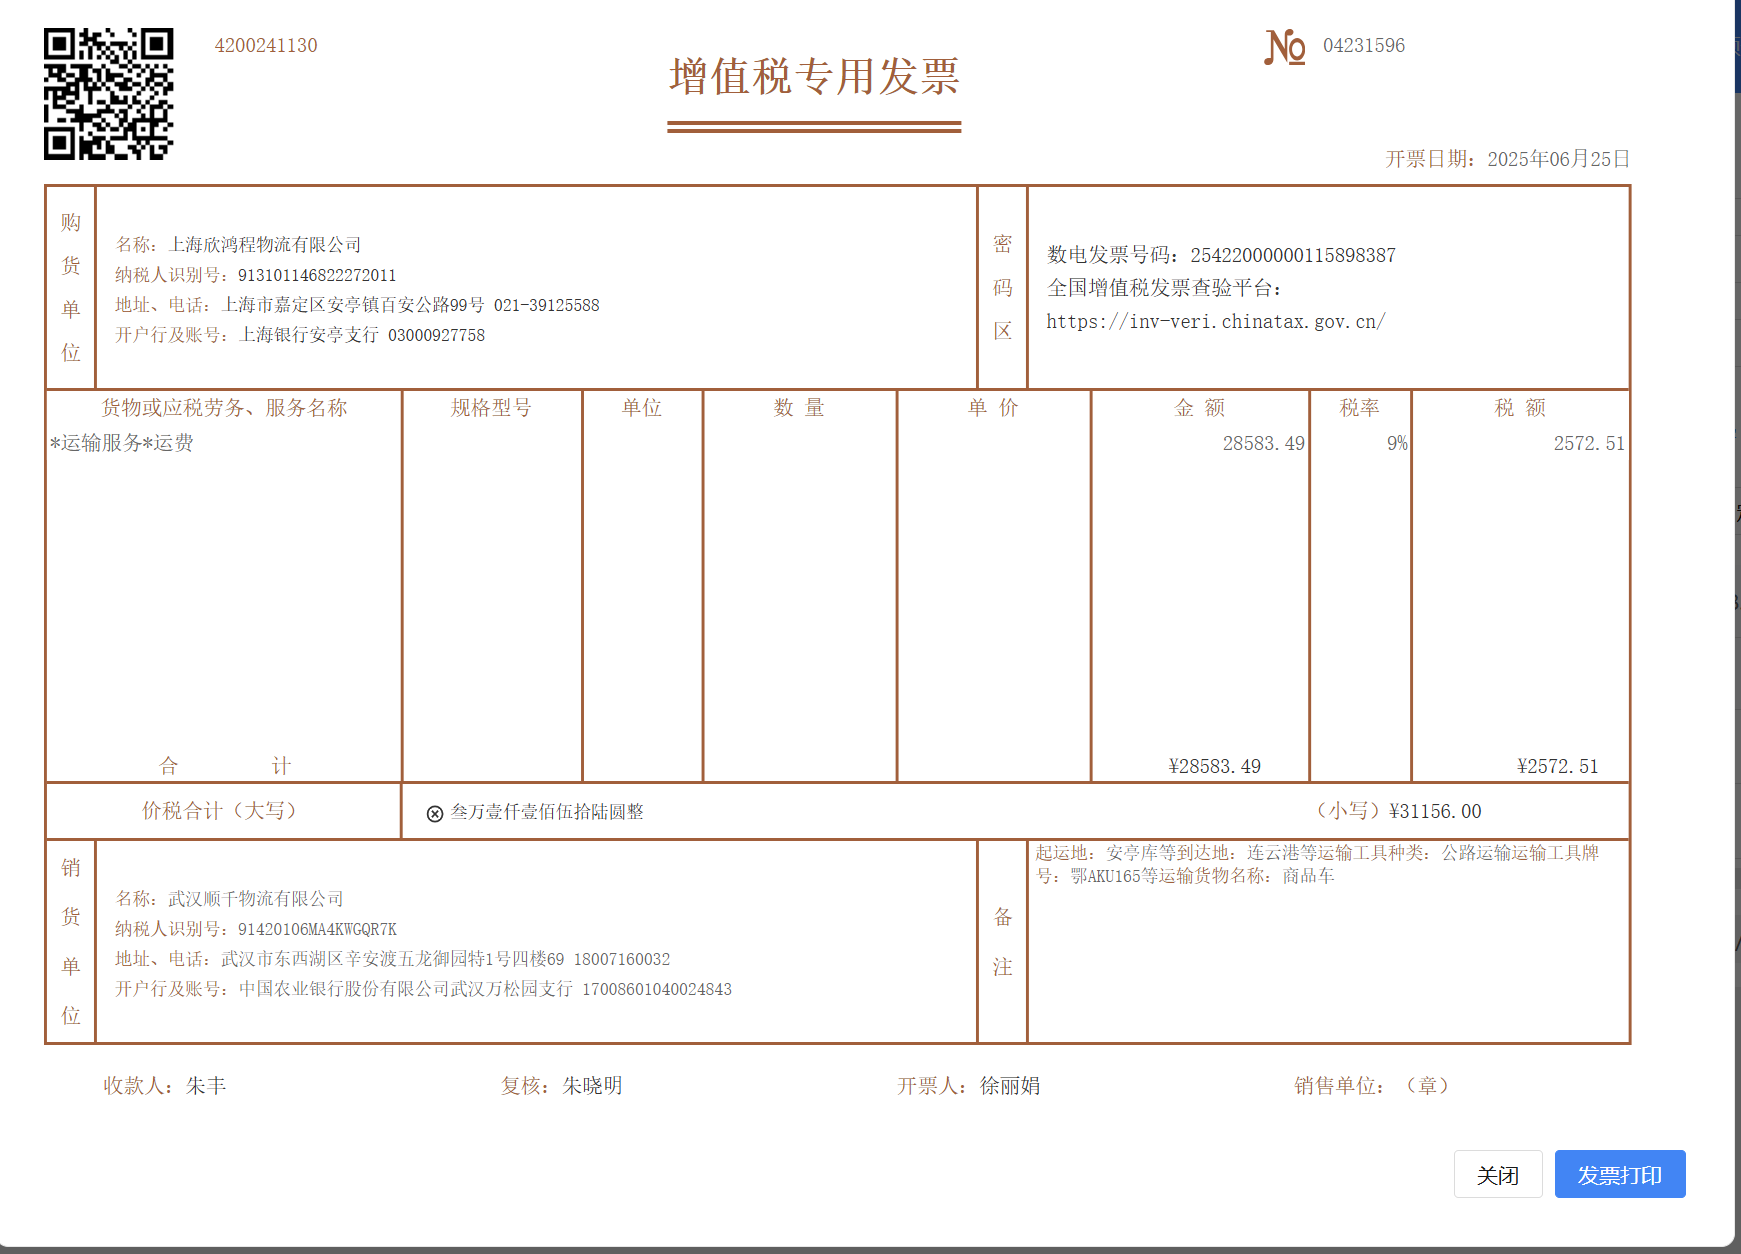1741x1254 pixels.
Task: Select the total tax amount ¥2572.51
Action: click(1557, 767)
